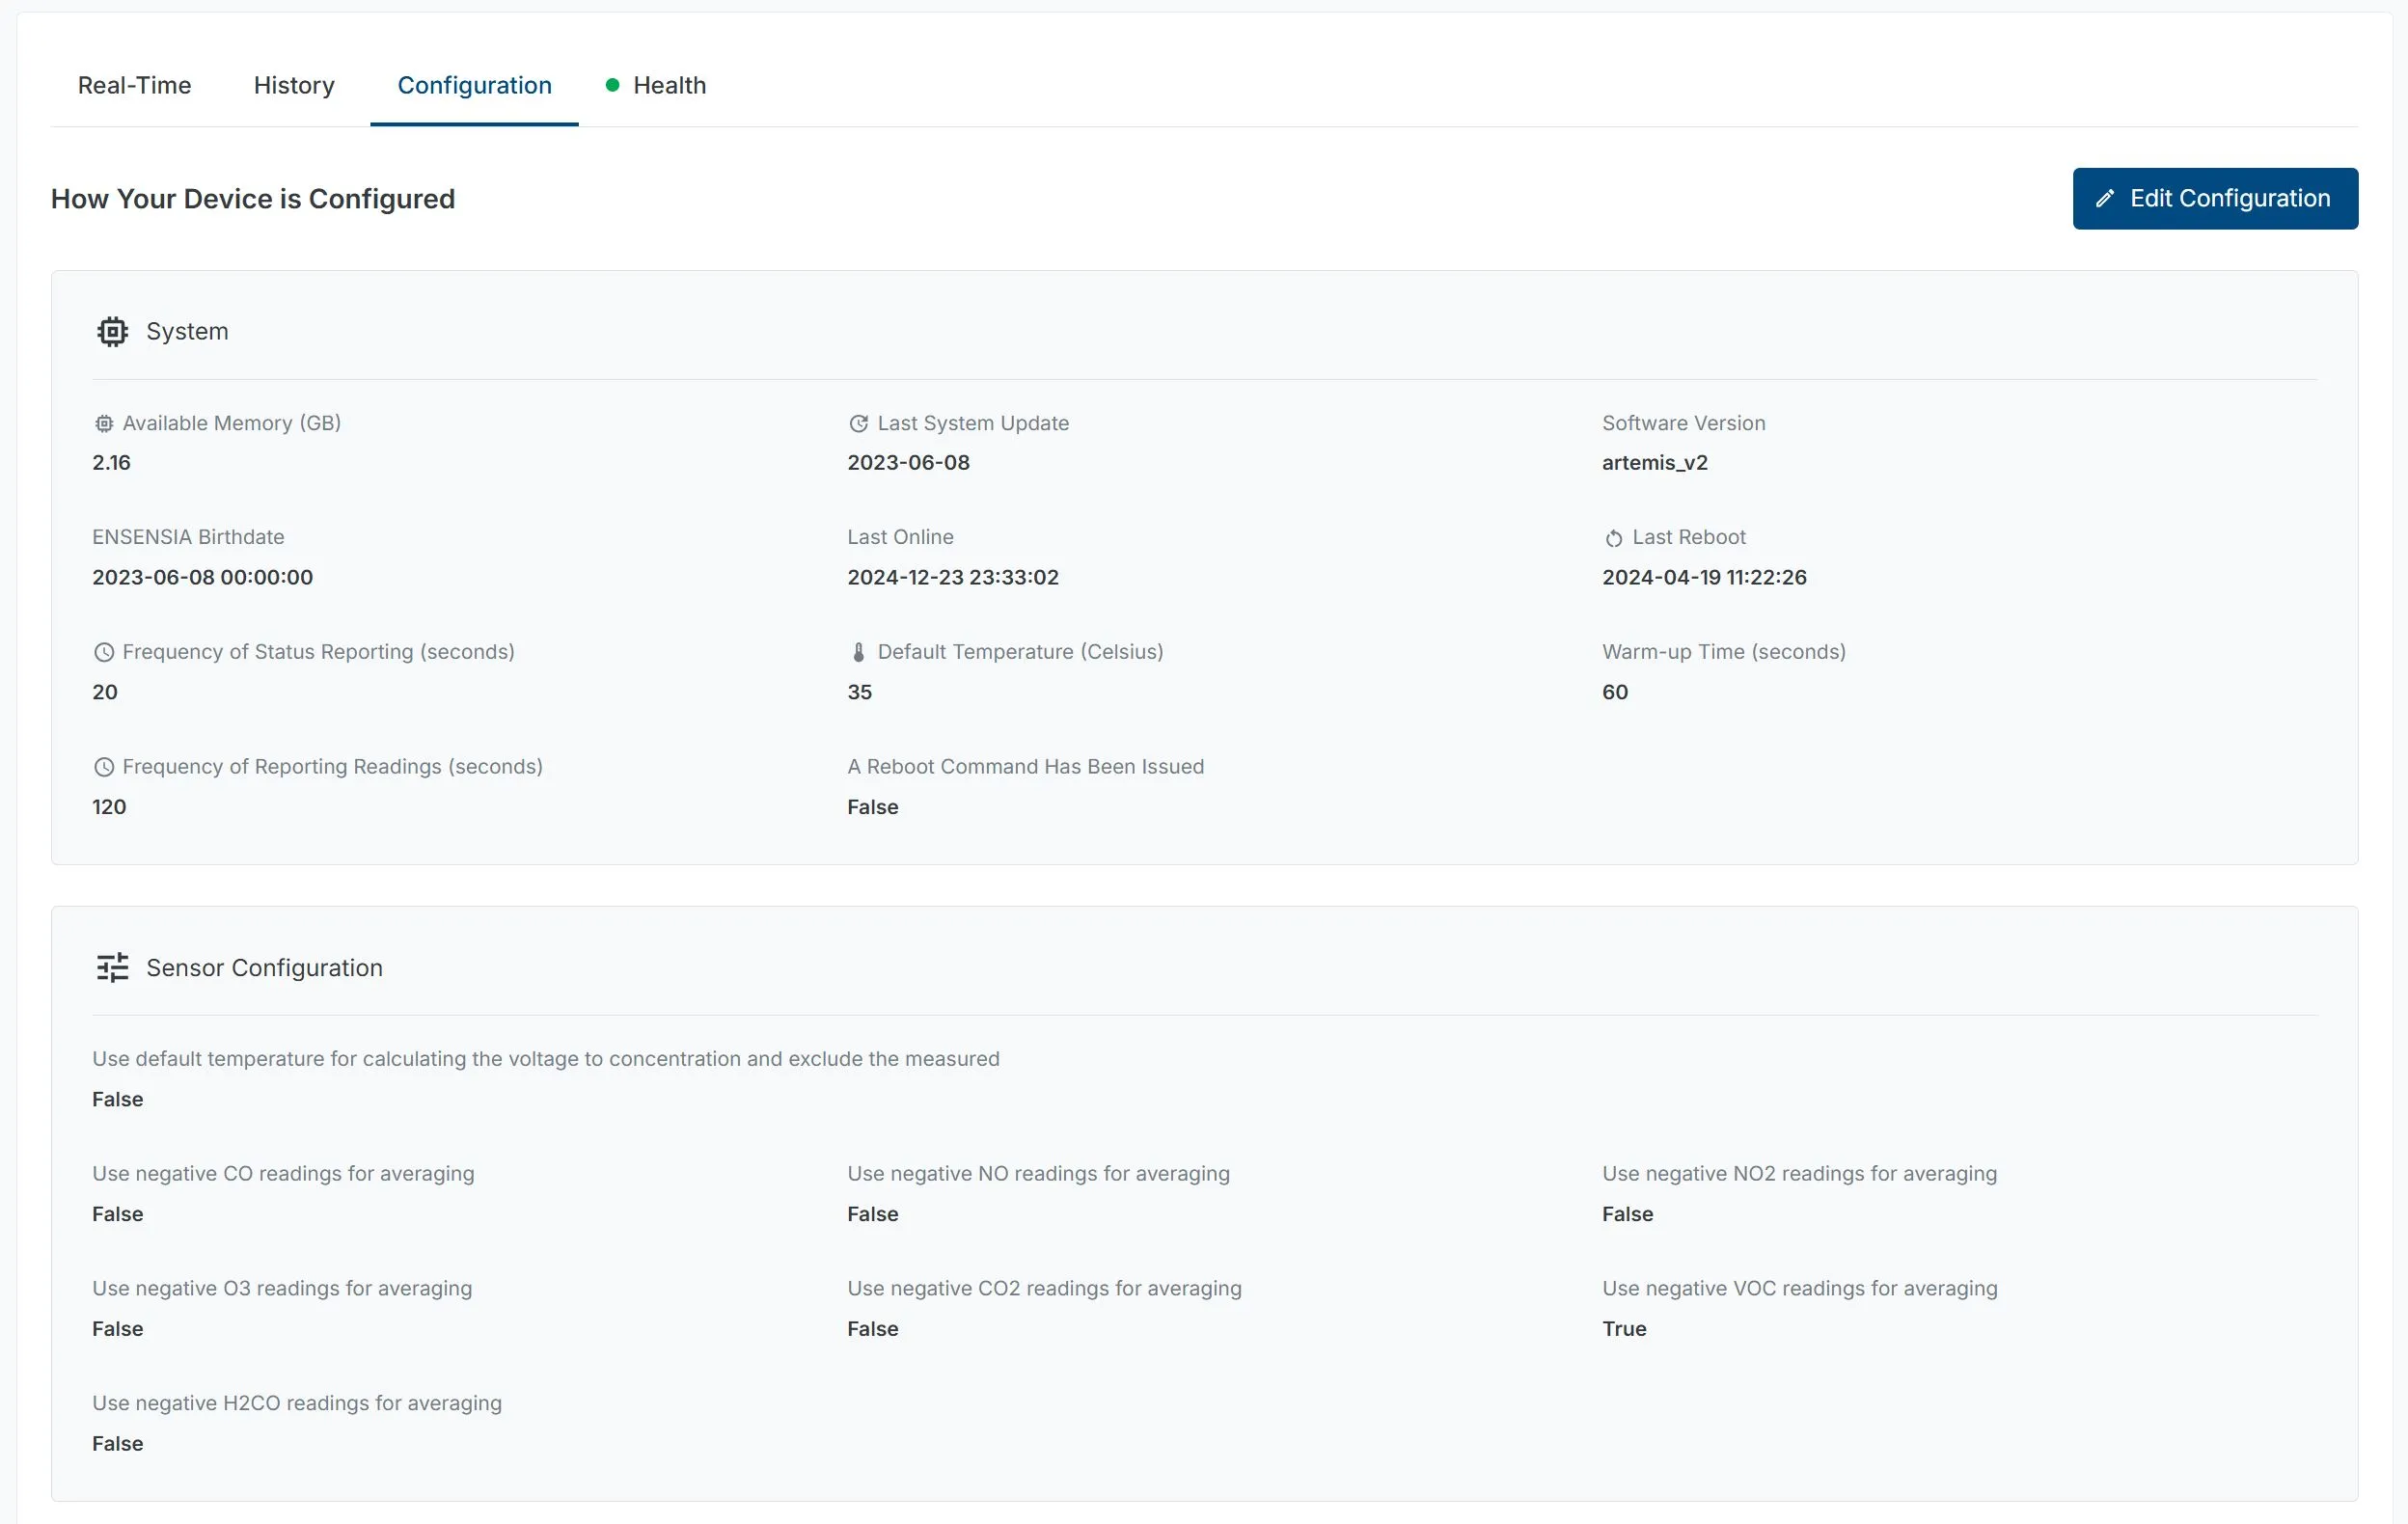The image size is (2408, 1524).
Task: Click the Last System Update refresh icon
Action: click(858, 424)
